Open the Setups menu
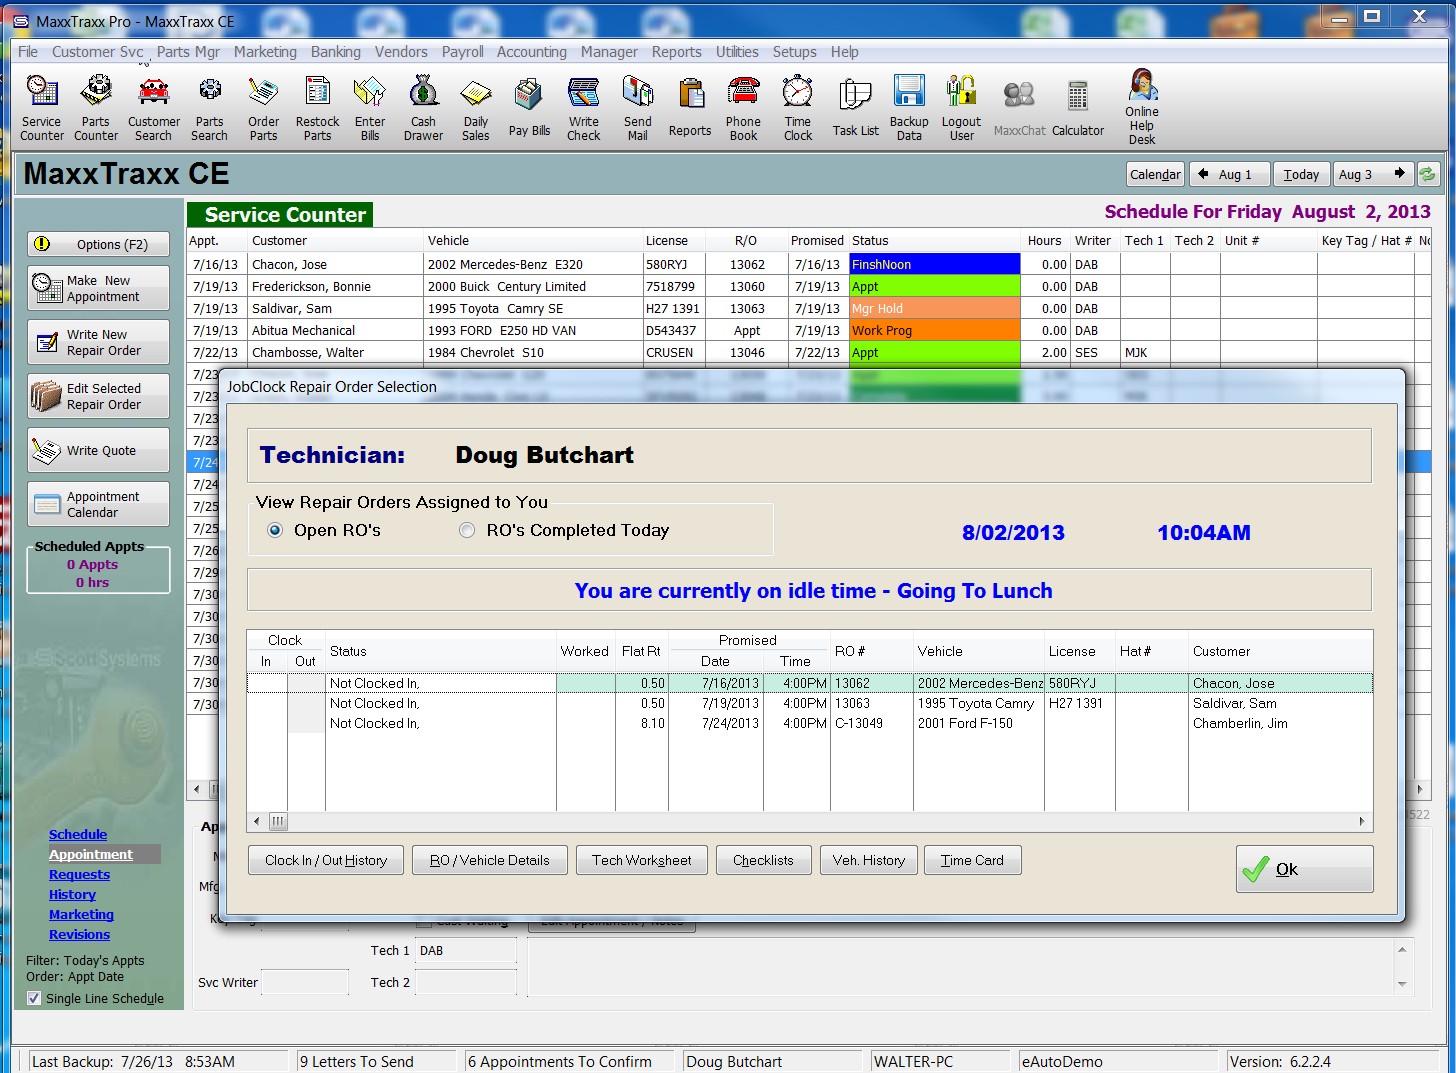 794,52
